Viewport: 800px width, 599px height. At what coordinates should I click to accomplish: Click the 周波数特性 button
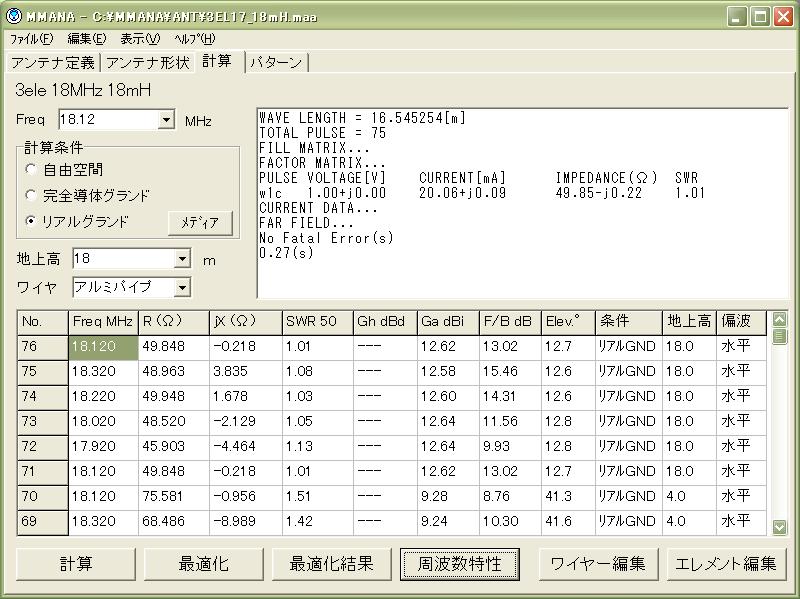click(x=460, y=564)
